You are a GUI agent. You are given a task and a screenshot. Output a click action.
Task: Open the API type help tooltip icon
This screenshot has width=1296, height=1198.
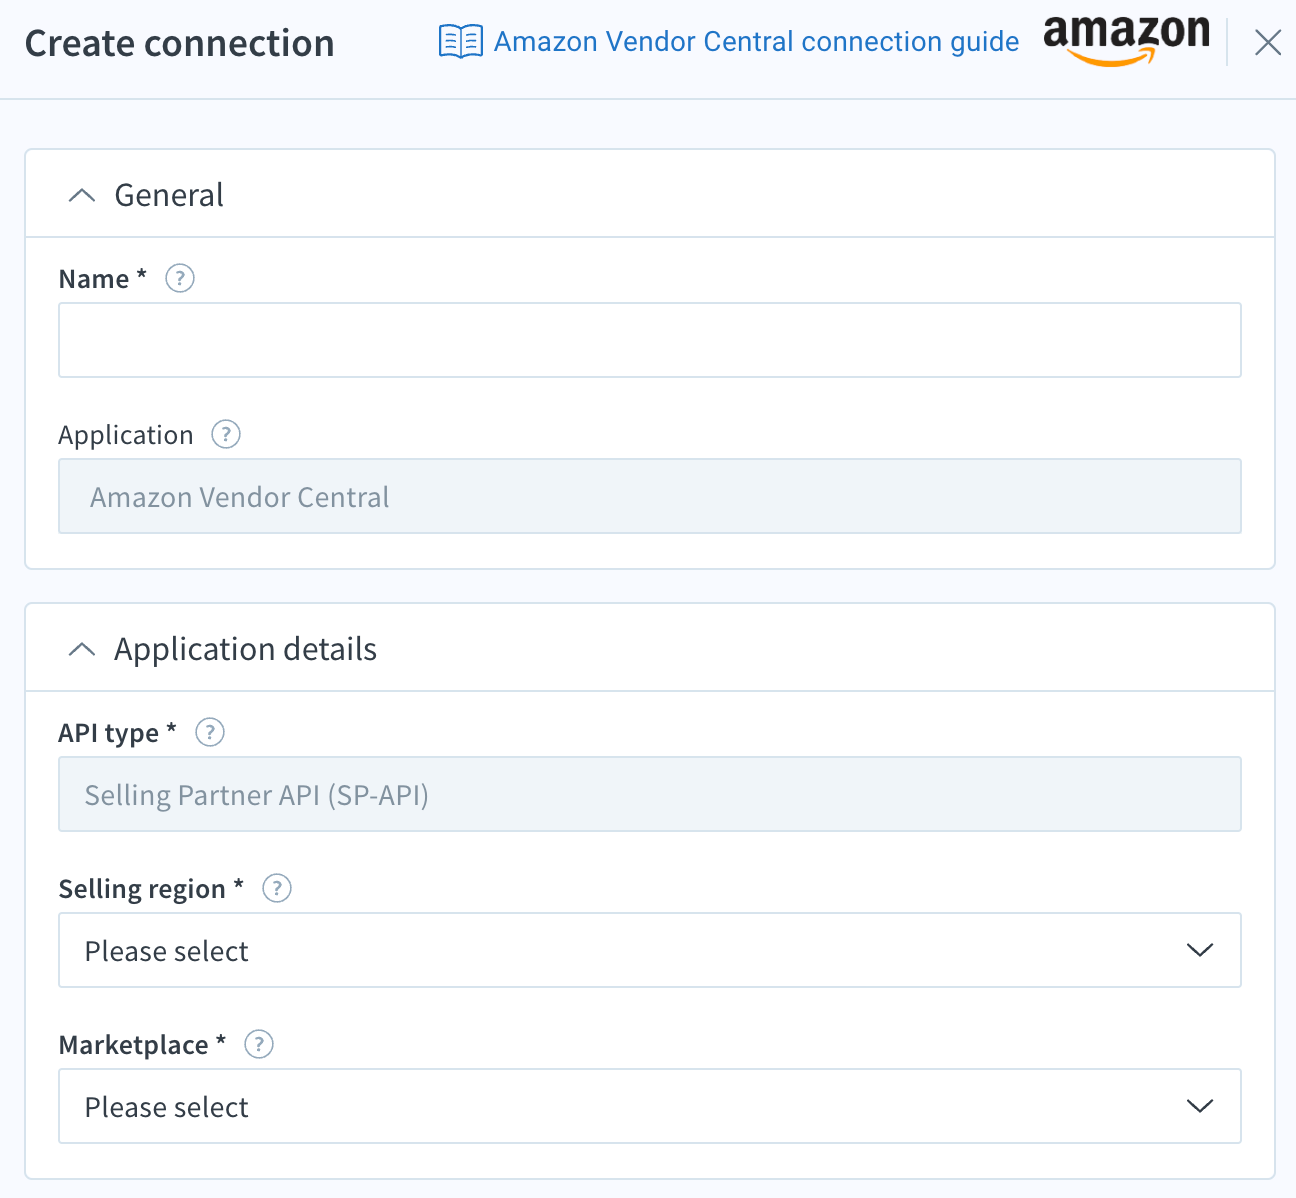(210, 732)
